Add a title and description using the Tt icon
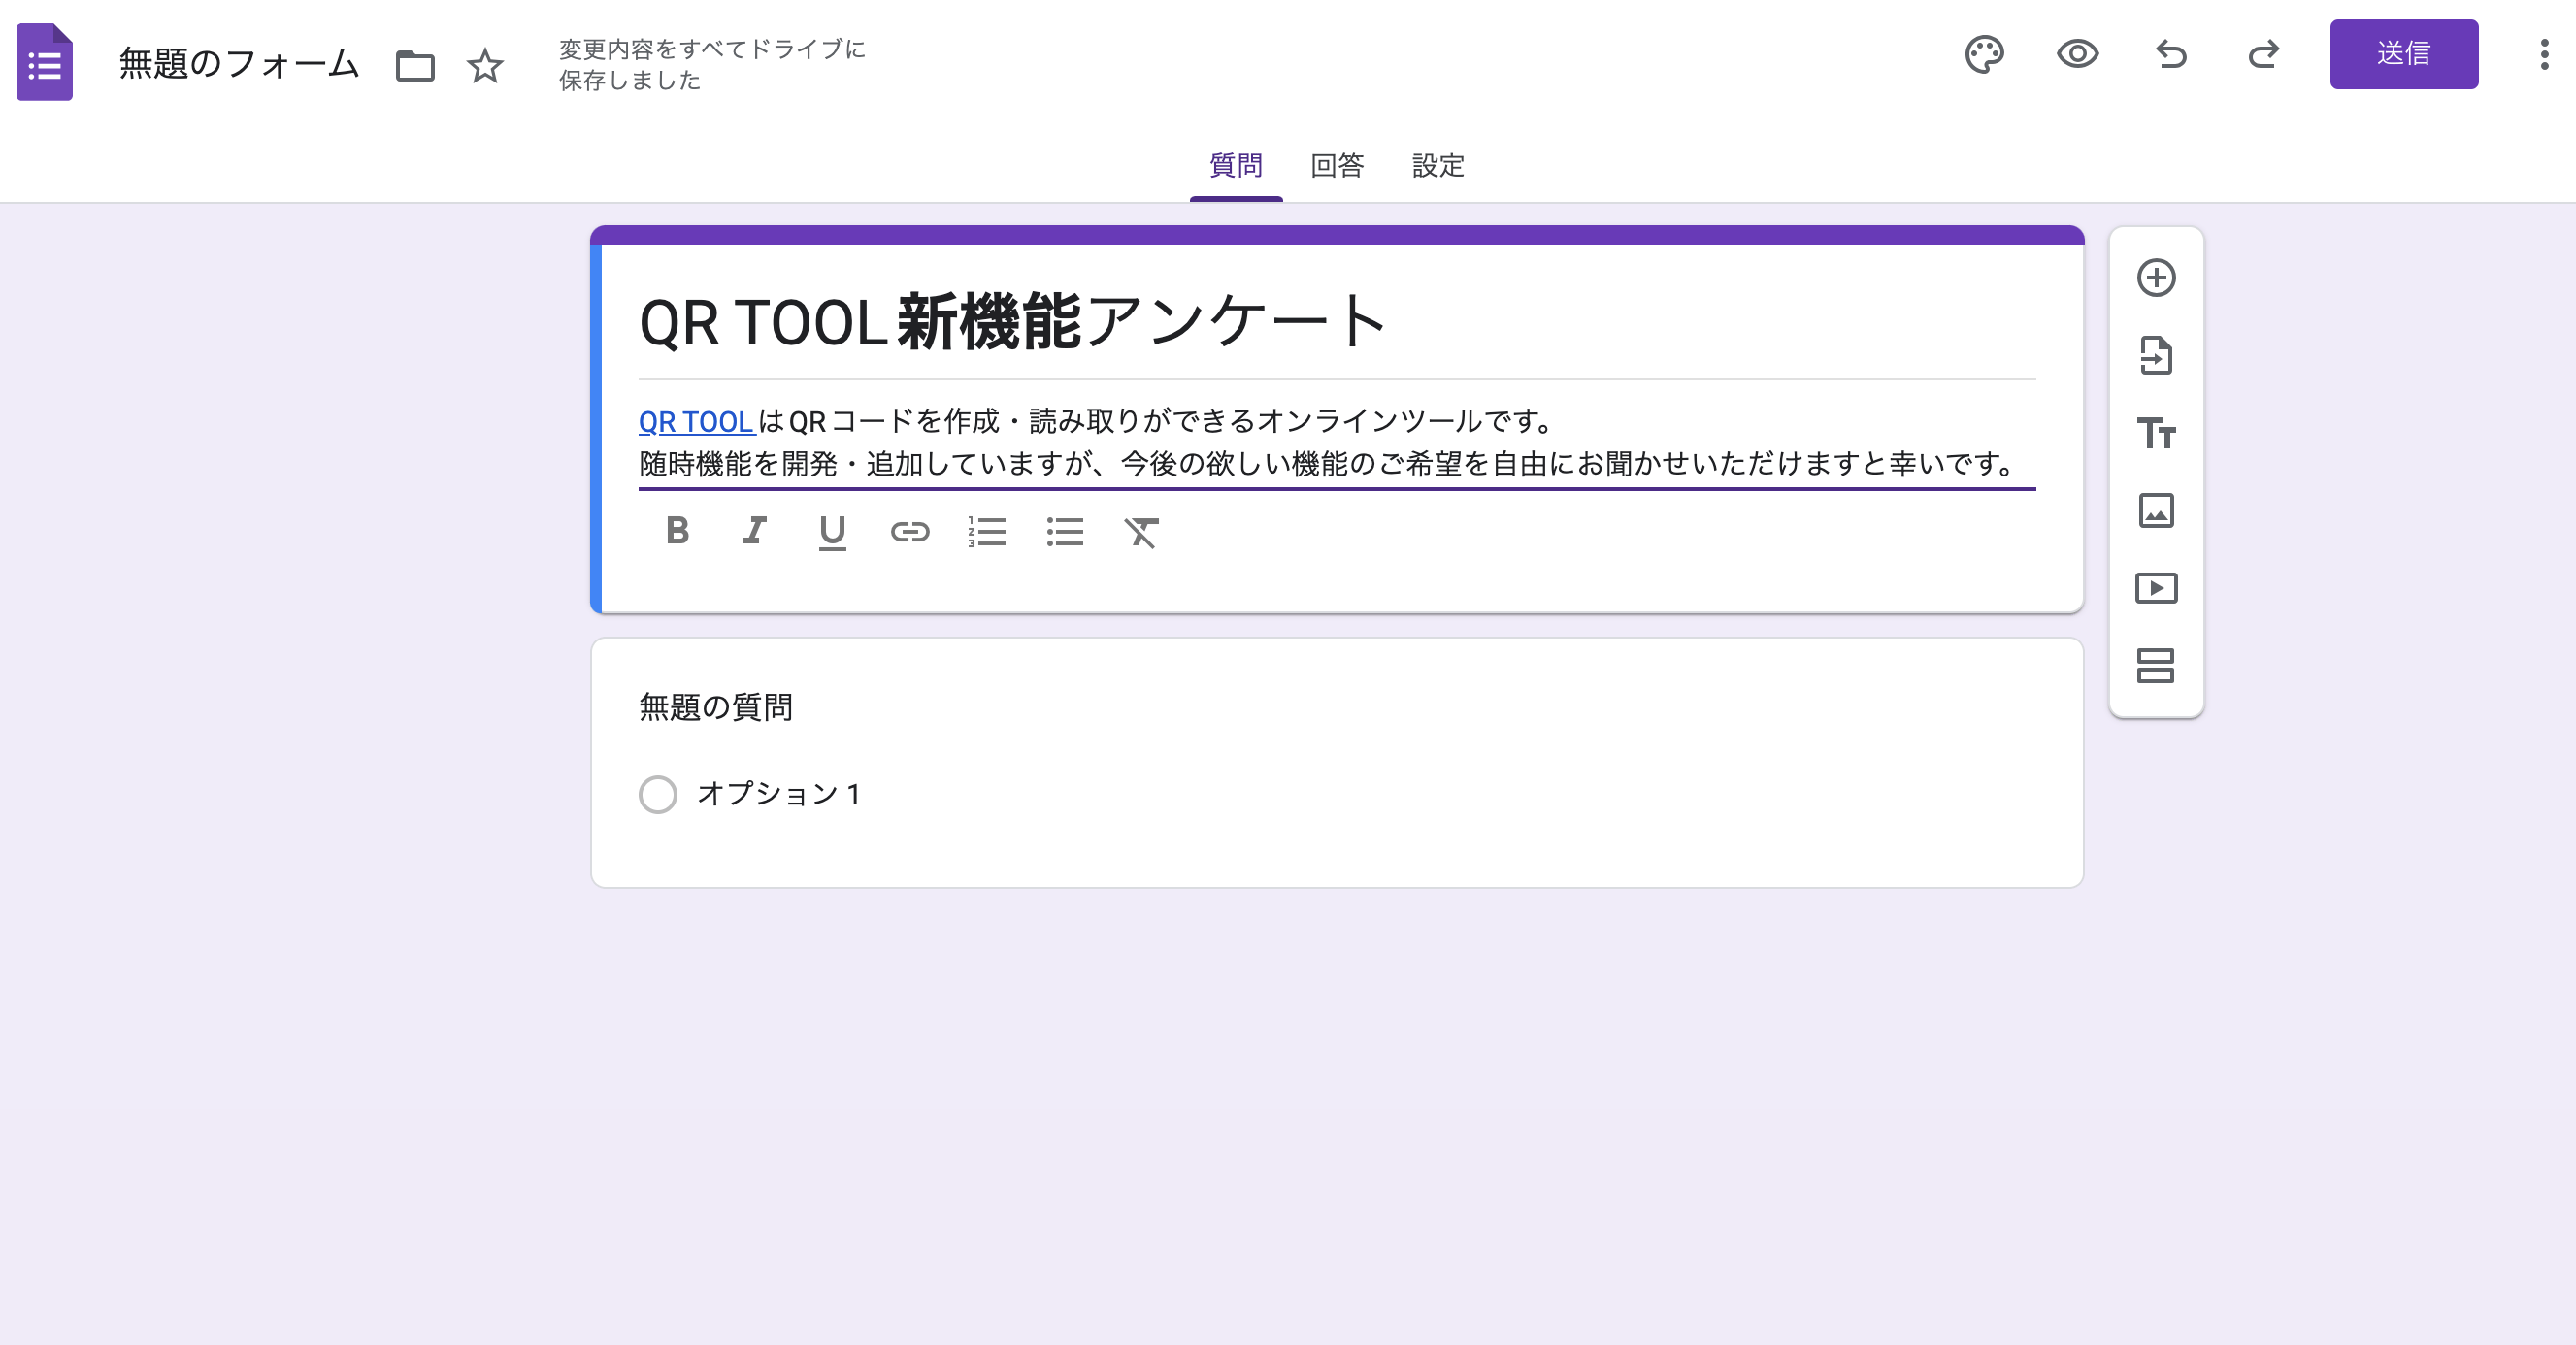 (2157, 434)
